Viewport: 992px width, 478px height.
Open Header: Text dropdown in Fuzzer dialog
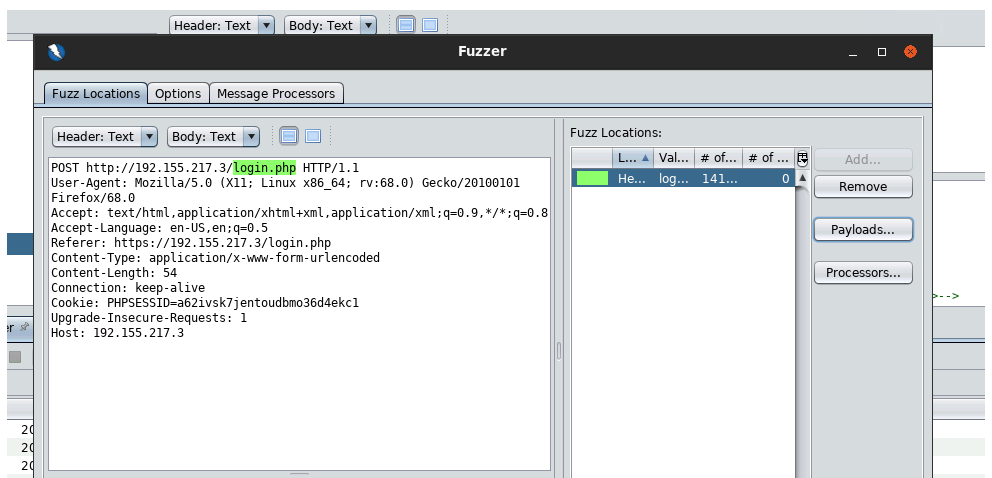tap(105, 136)
